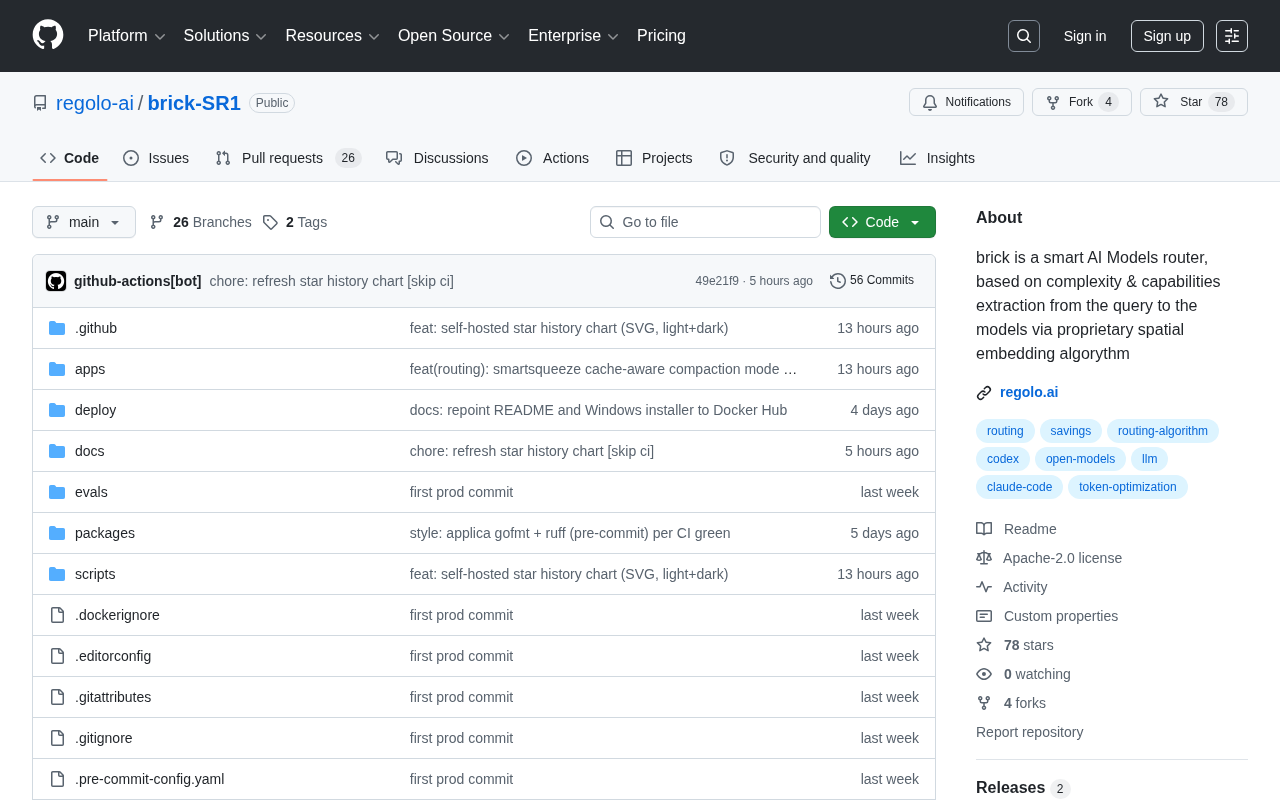Open the .pre-commit-config.yaml file

(150, 779)
